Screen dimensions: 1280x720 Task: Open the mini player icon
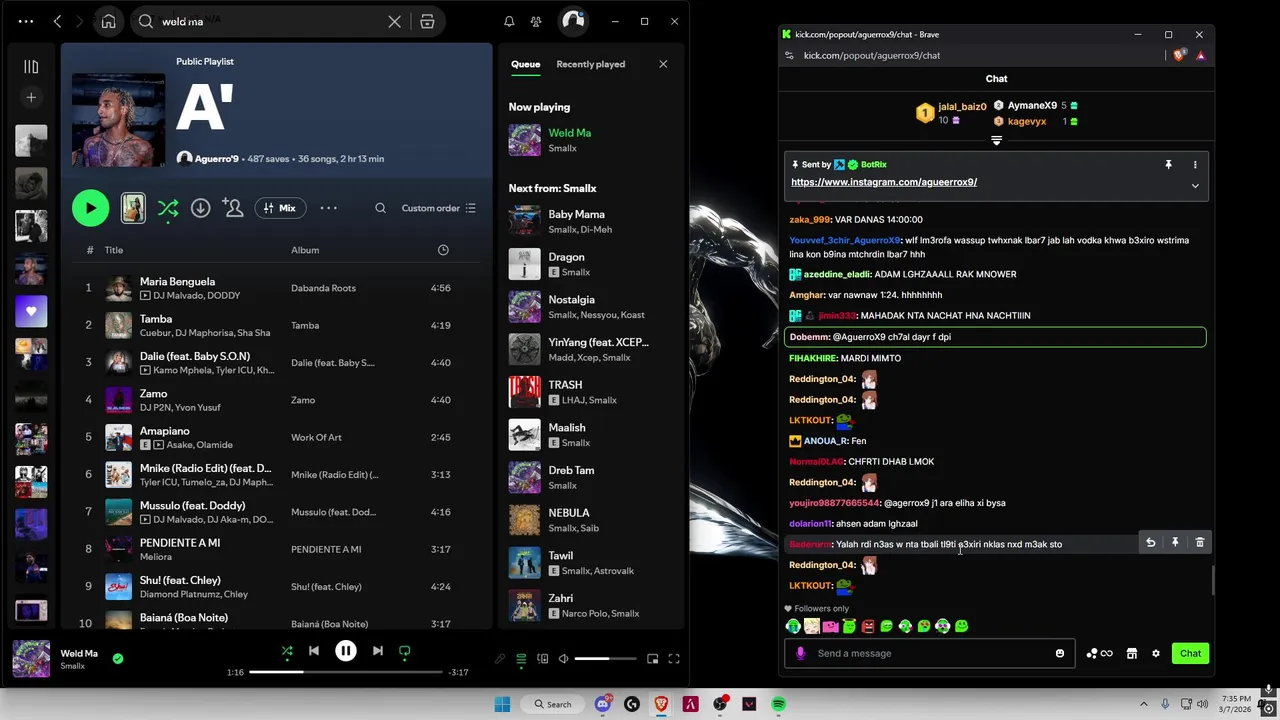click(652, 659)
